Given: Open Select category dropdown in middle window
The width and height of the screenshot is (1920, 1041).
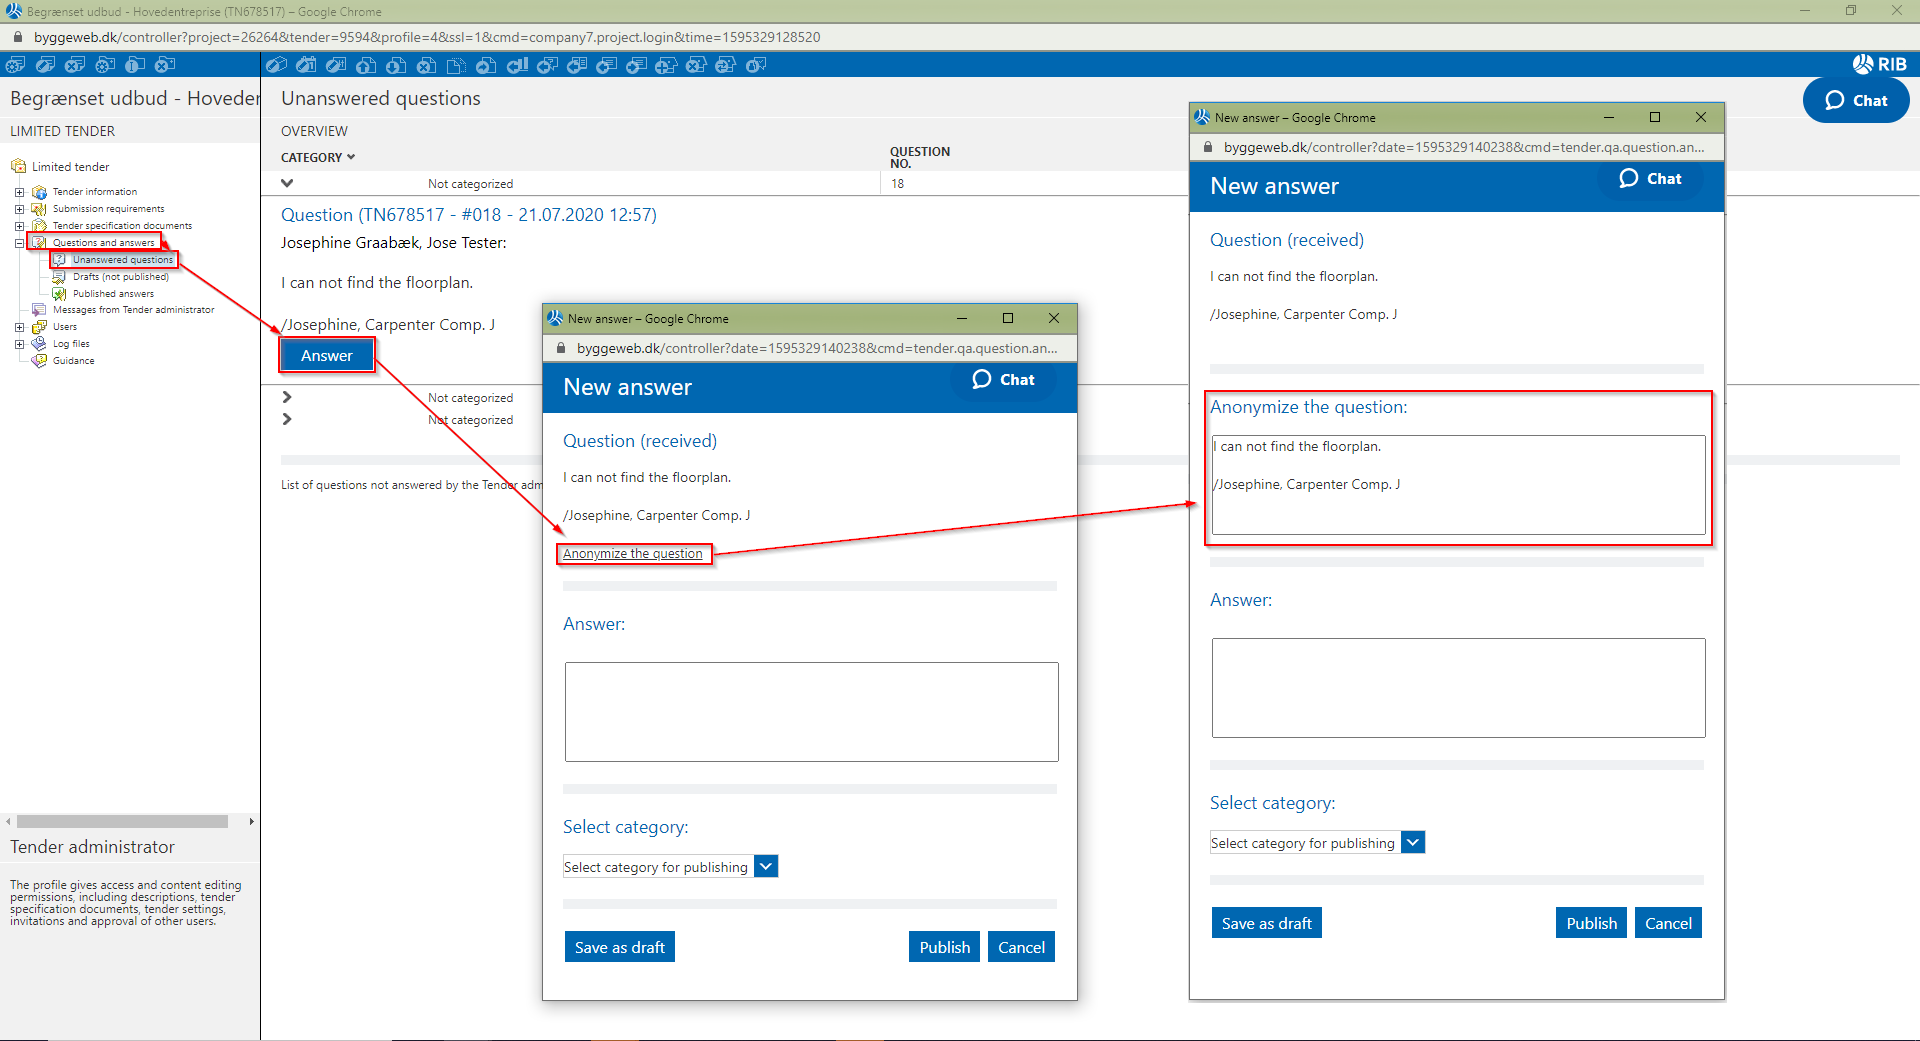Looking at the screenshot, I should [x=766, y=867].
